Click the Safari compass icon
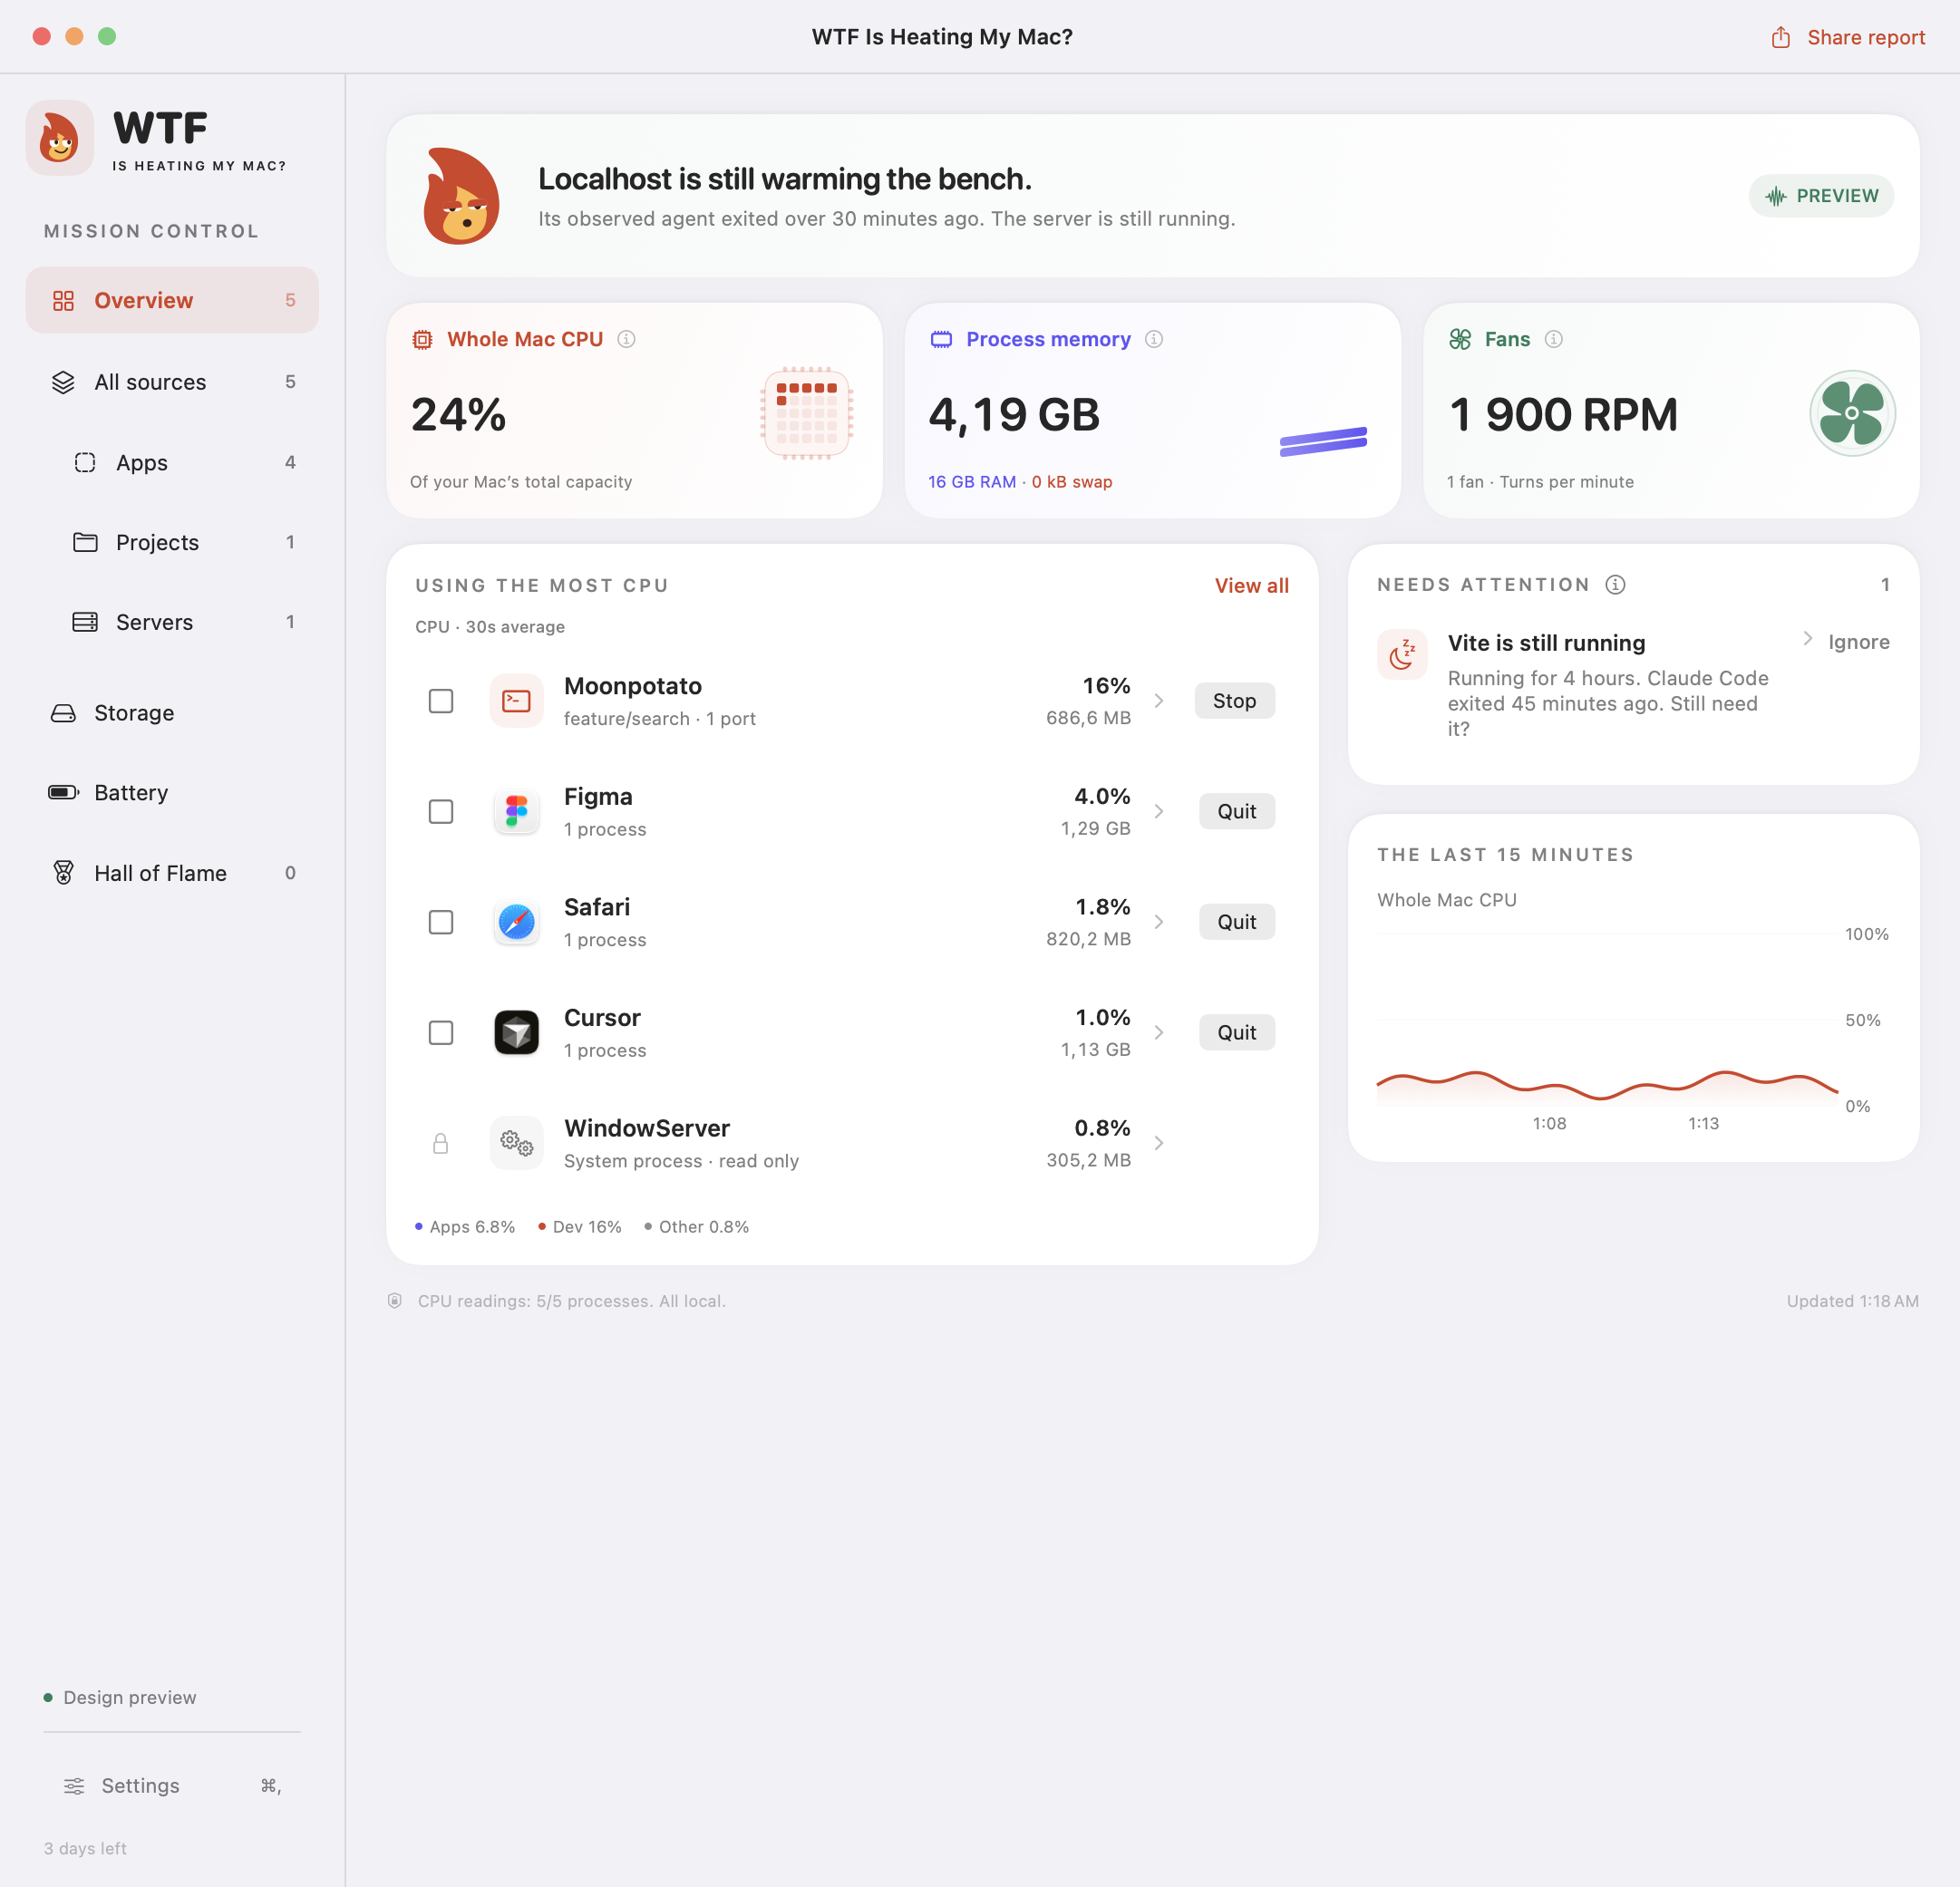This screenshot has height=1887, width=1960. click(516, 921)
